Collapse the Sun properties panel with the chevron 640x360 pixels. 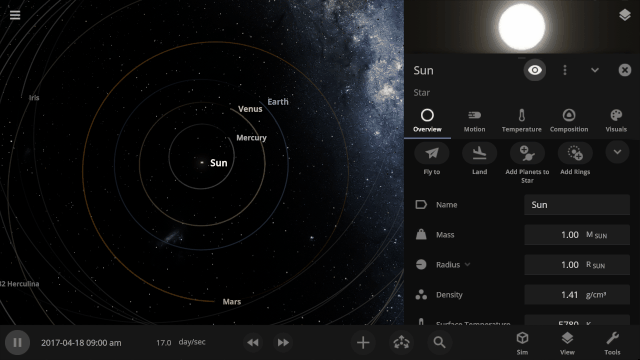pyautogui.click(x=595, y=70)
